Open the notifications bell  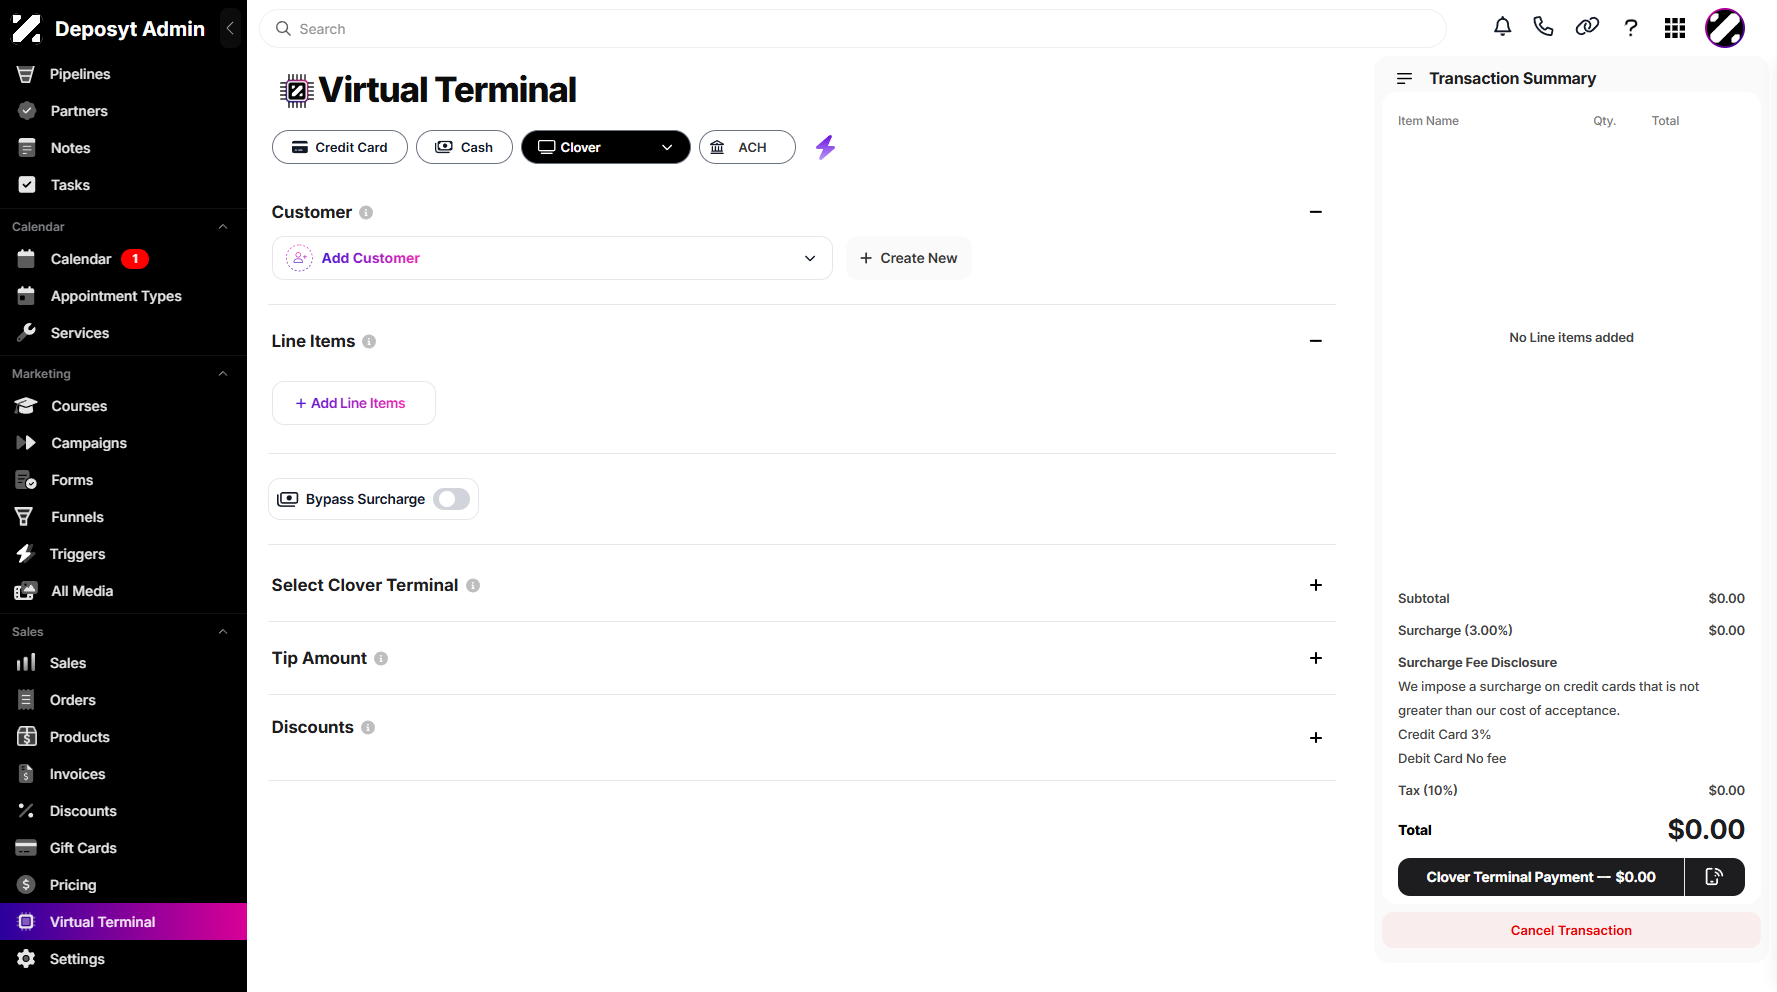point(1502,27)
